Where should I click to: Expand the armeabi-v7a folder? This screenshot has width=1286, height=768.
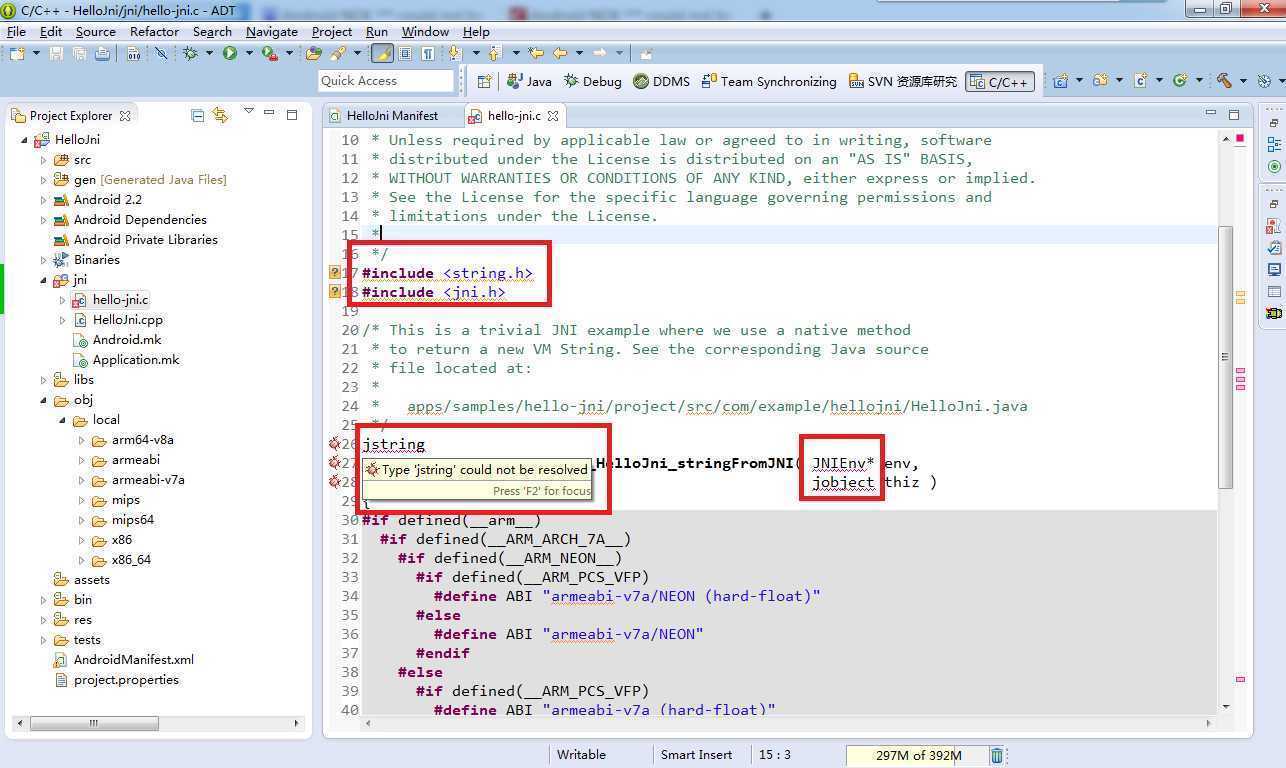point(82,480)
